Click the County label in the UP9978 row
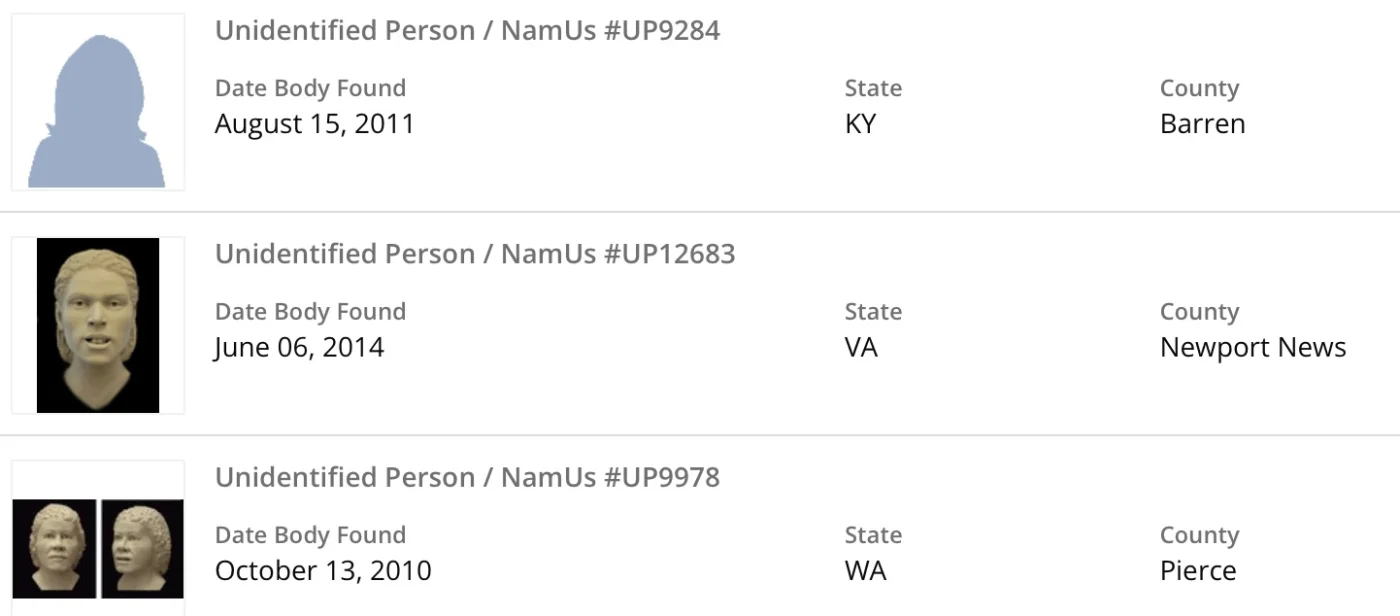The image size is (1400, 616). 1199,535
